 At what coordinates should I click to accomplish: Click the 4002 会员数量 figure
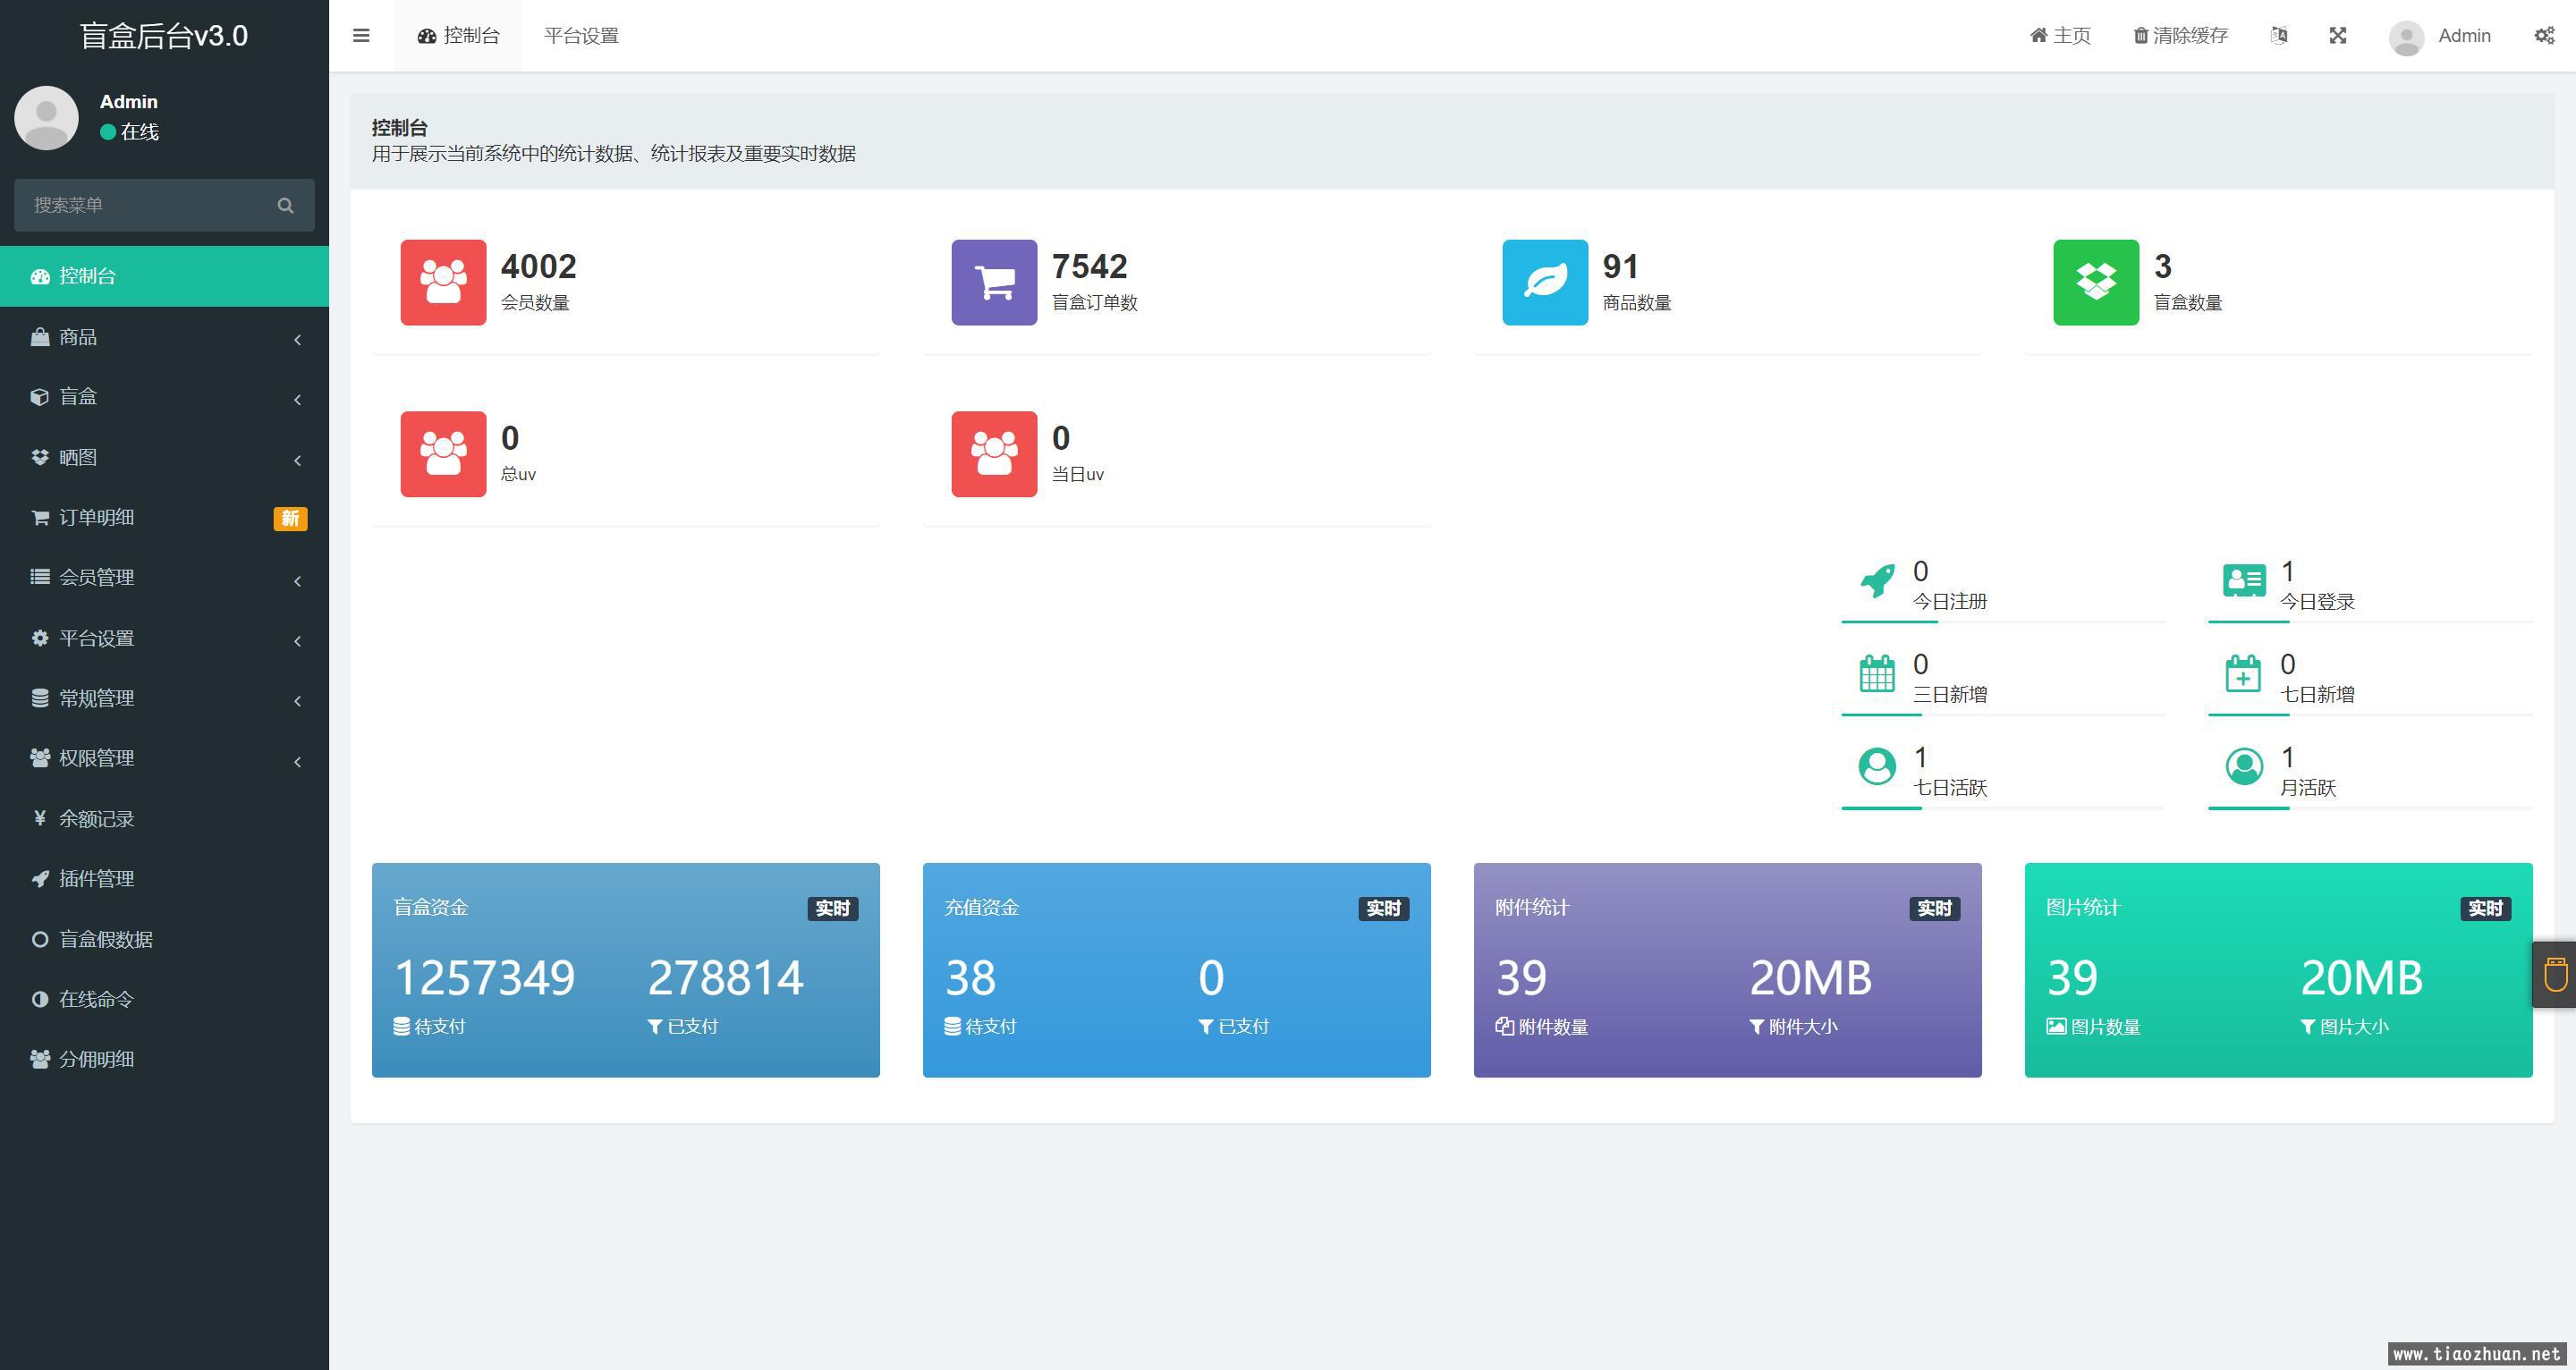(x=538, y=267)
